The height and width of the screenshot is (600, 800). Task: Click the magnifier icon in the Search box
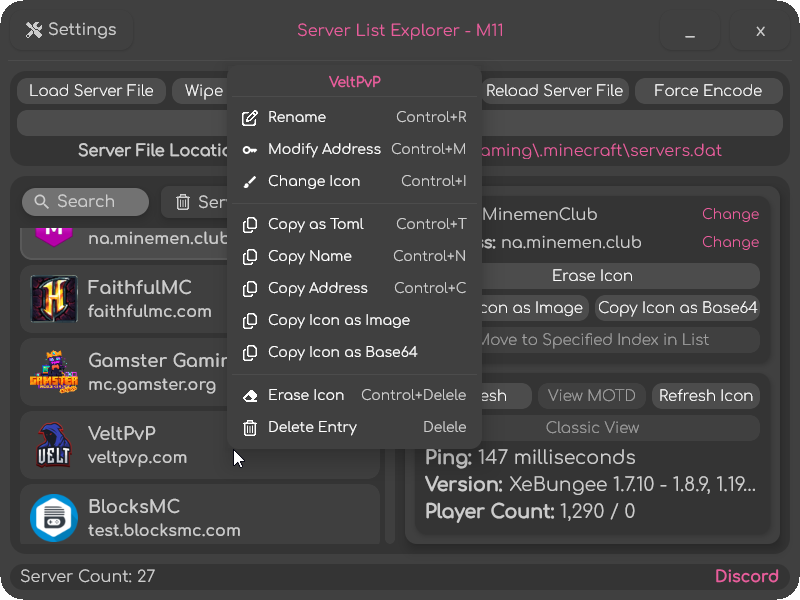click(41, 202)
